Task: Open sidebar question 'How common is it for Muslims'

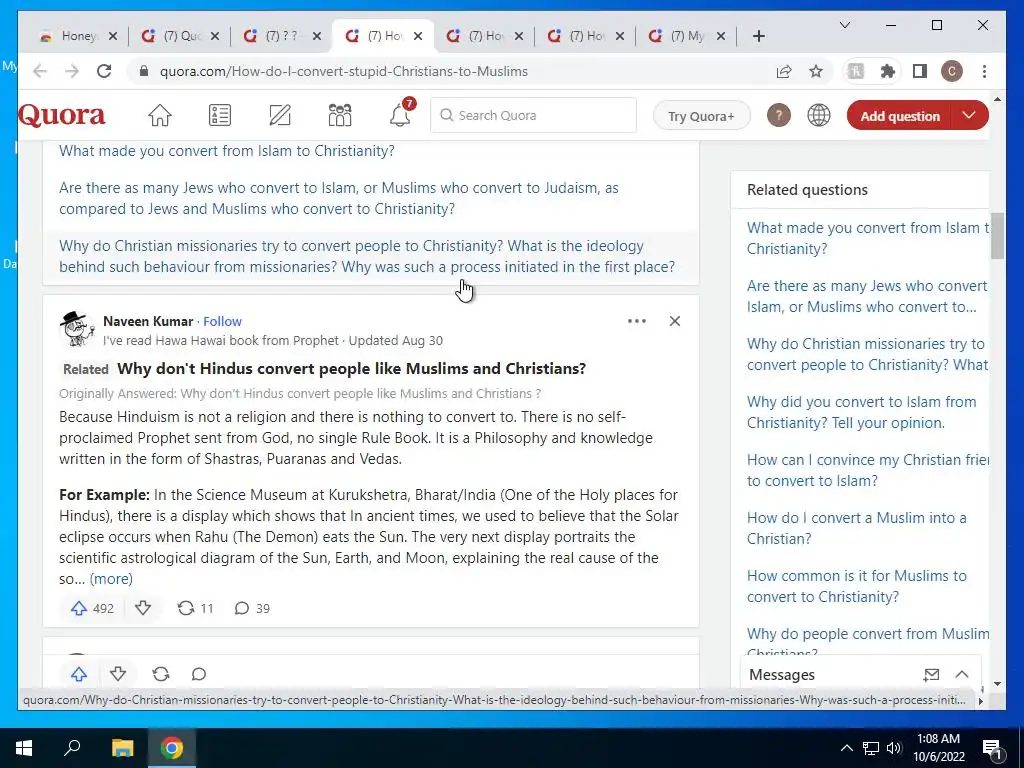Action: (x=857, y=586)
